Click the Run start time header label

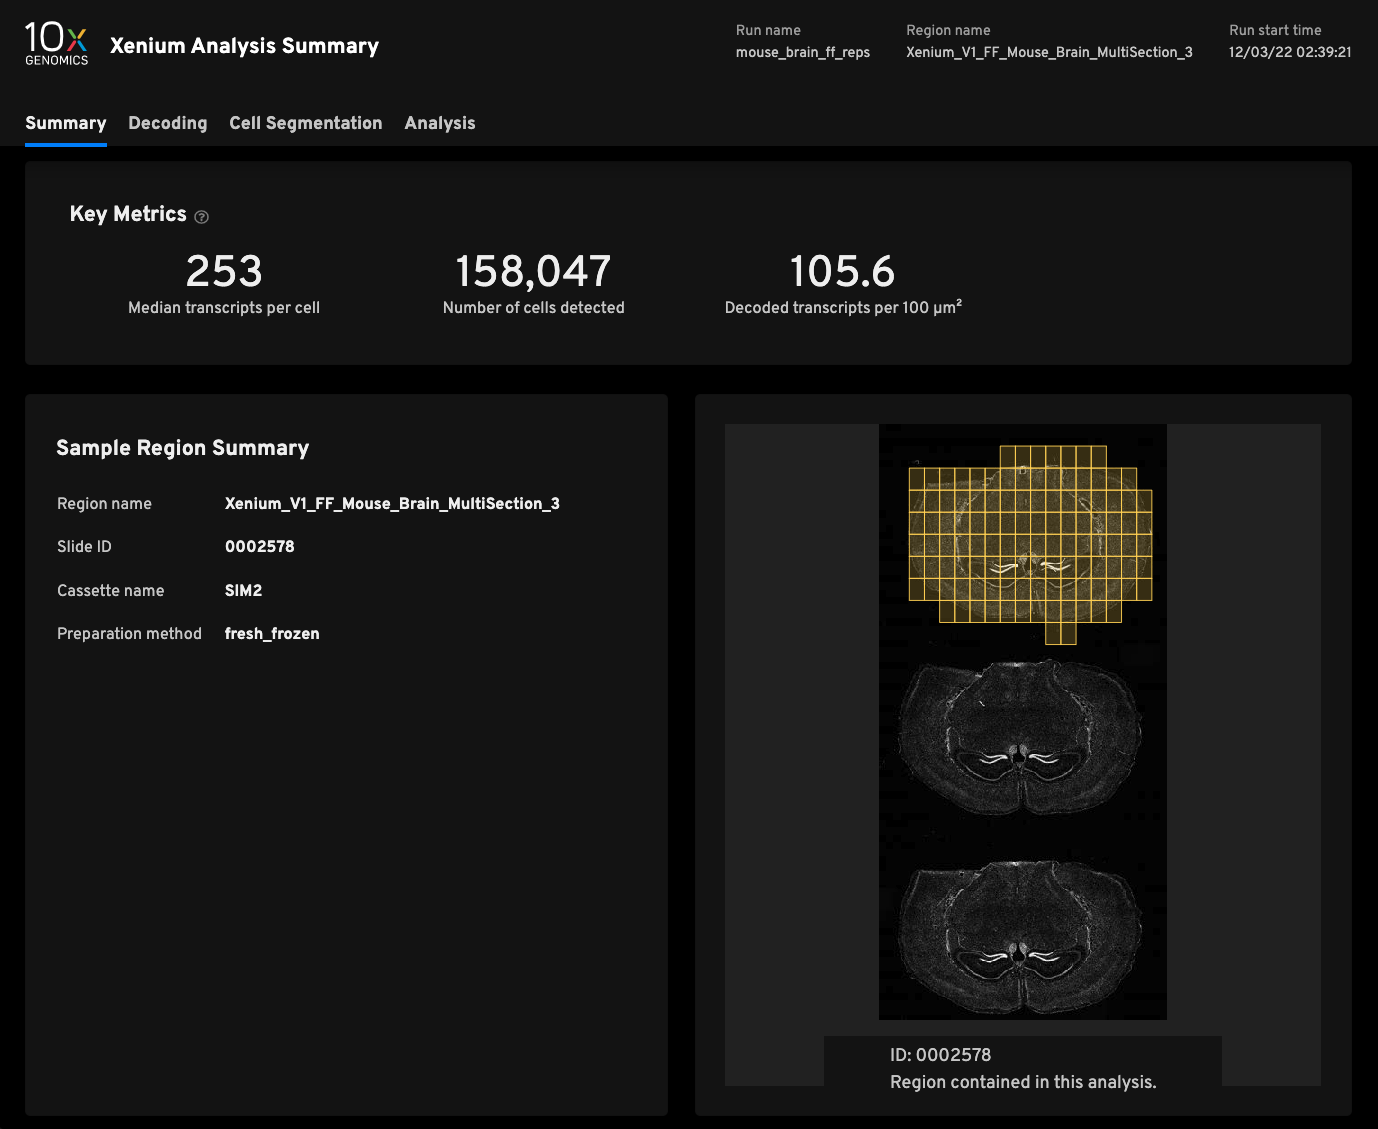tap(1275, 30)
